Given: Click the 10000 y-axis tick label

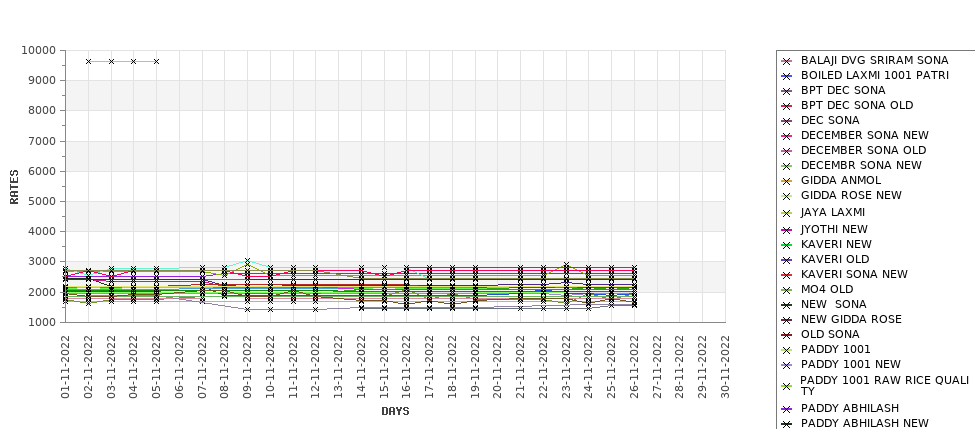Looking at the screenshot, I should (39, 50).
